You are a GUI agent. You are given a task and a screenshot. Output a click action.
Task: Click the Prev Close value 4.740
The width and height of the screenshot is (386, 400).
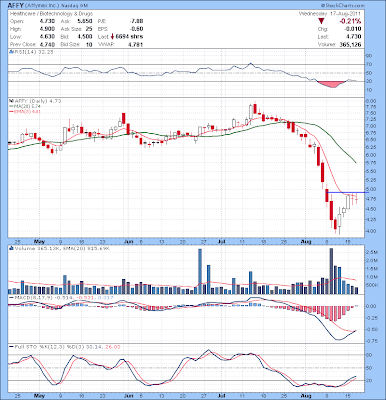click(x=47, y=44)
